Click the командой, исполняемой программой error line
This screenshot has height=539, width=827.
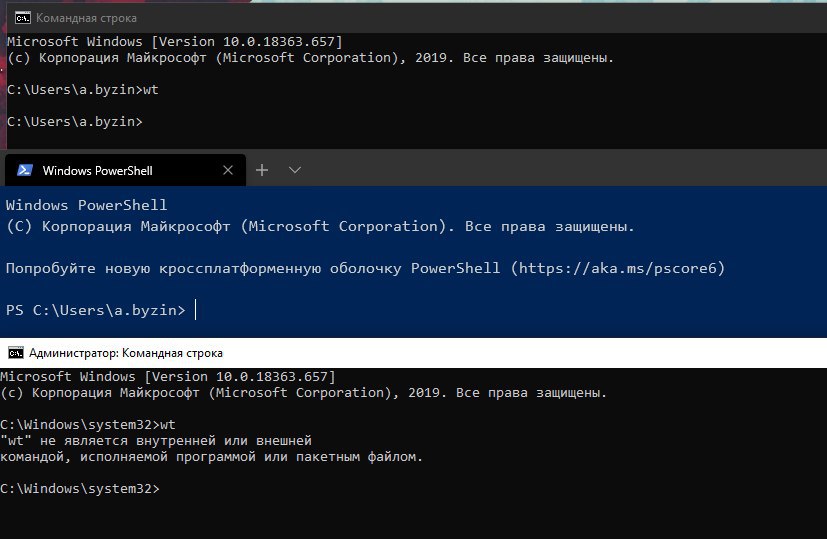tap(211, 457)
